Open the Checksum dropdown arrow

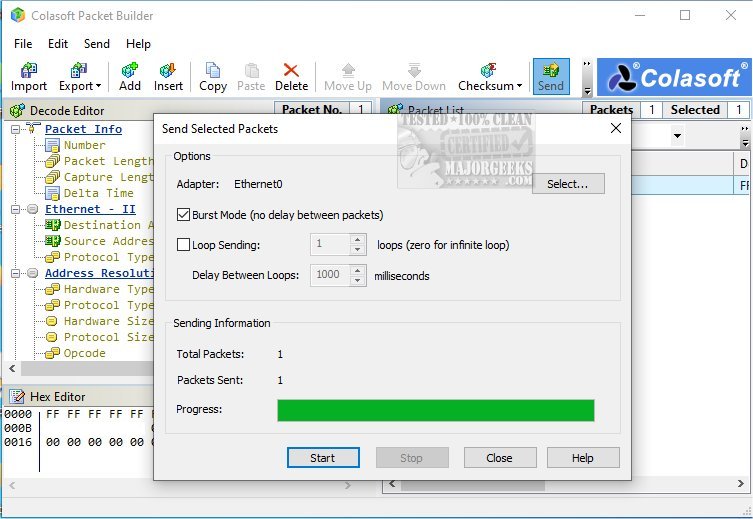pyautogui.click(x=519, y=86)
